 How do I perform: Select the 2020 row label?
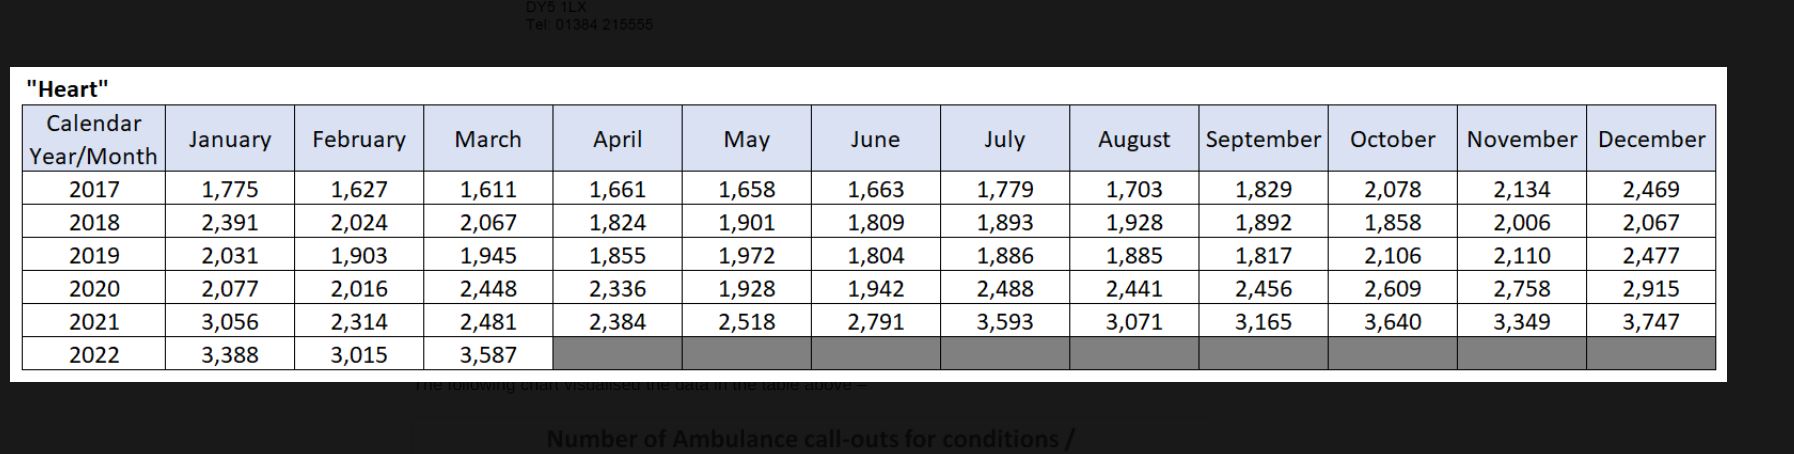[94, 289]
